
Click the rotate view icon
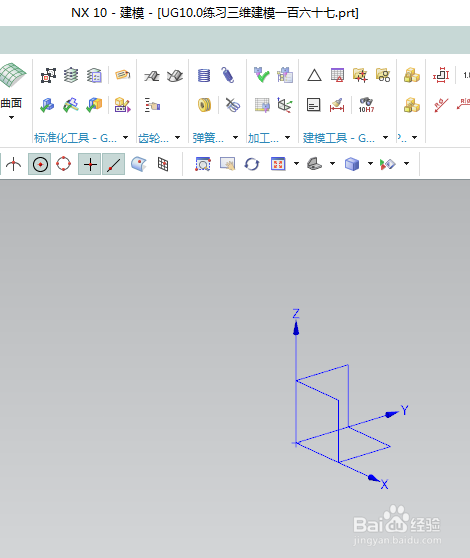(x=252, y=164)
